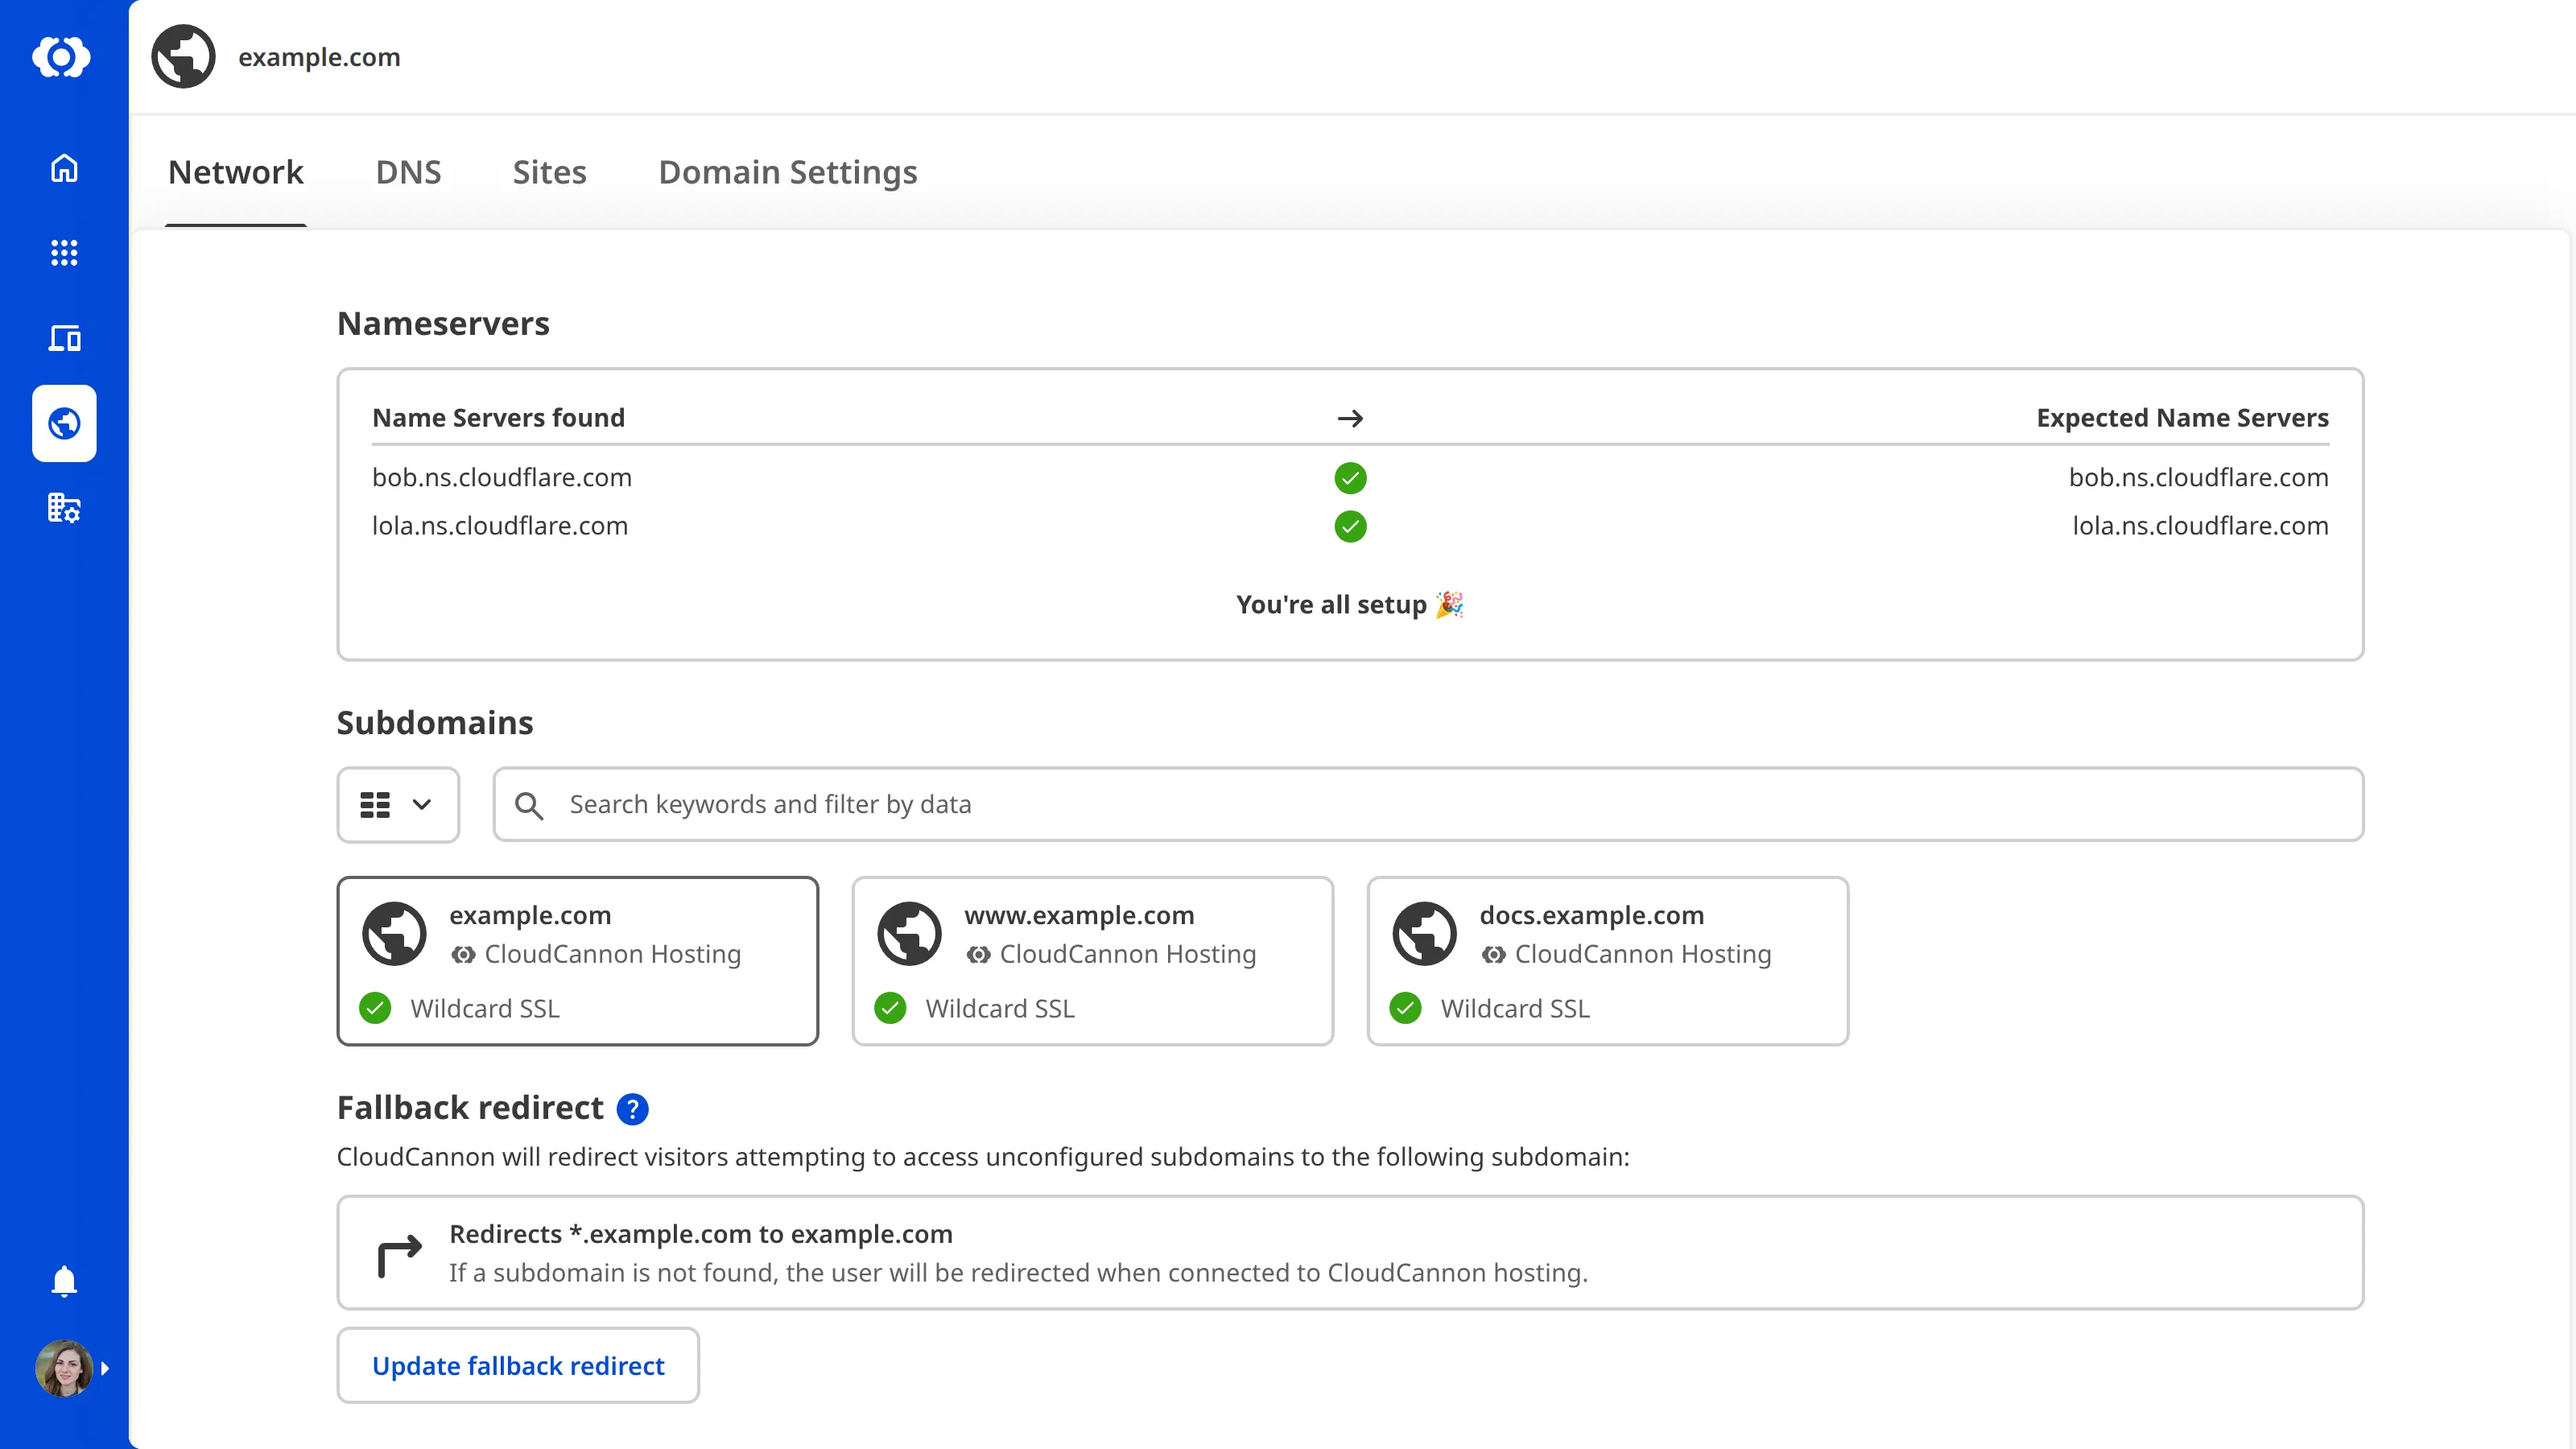Open notifications via the bell icon
The height and width of the screenshot is (1449, 2576).
coord(63,1281)
